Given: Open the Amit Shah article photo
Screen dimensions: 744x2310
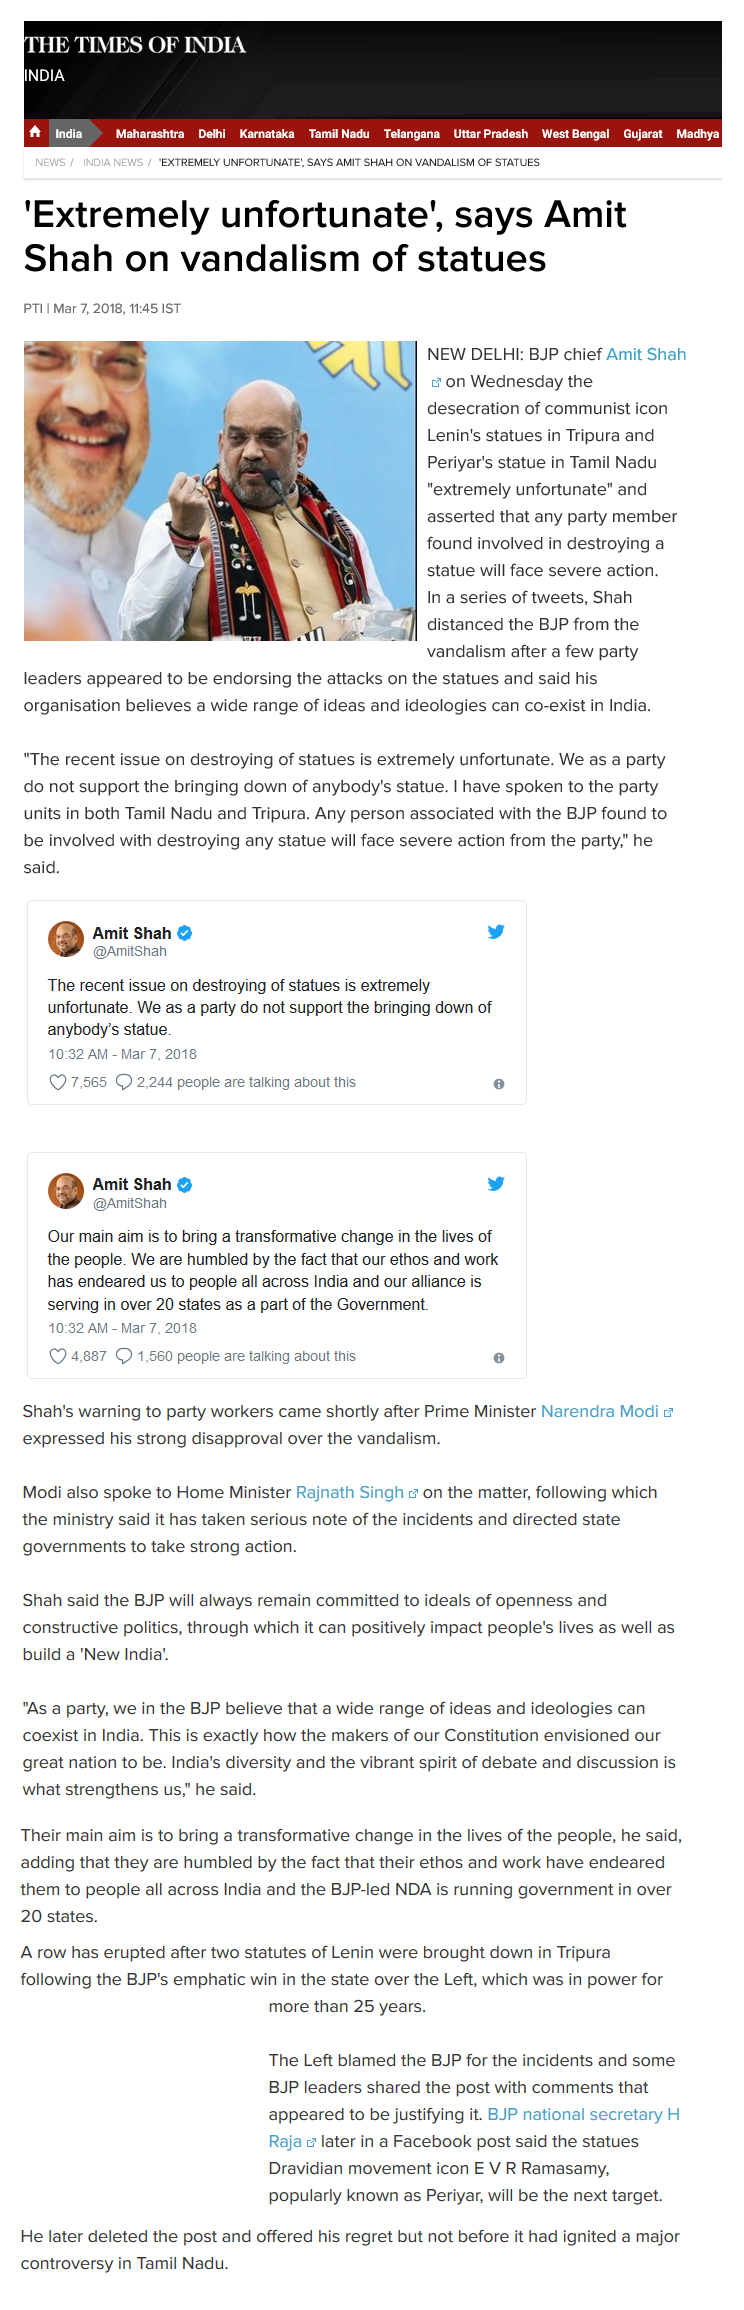Looking at the screenshot, I should tap(220, 491).
